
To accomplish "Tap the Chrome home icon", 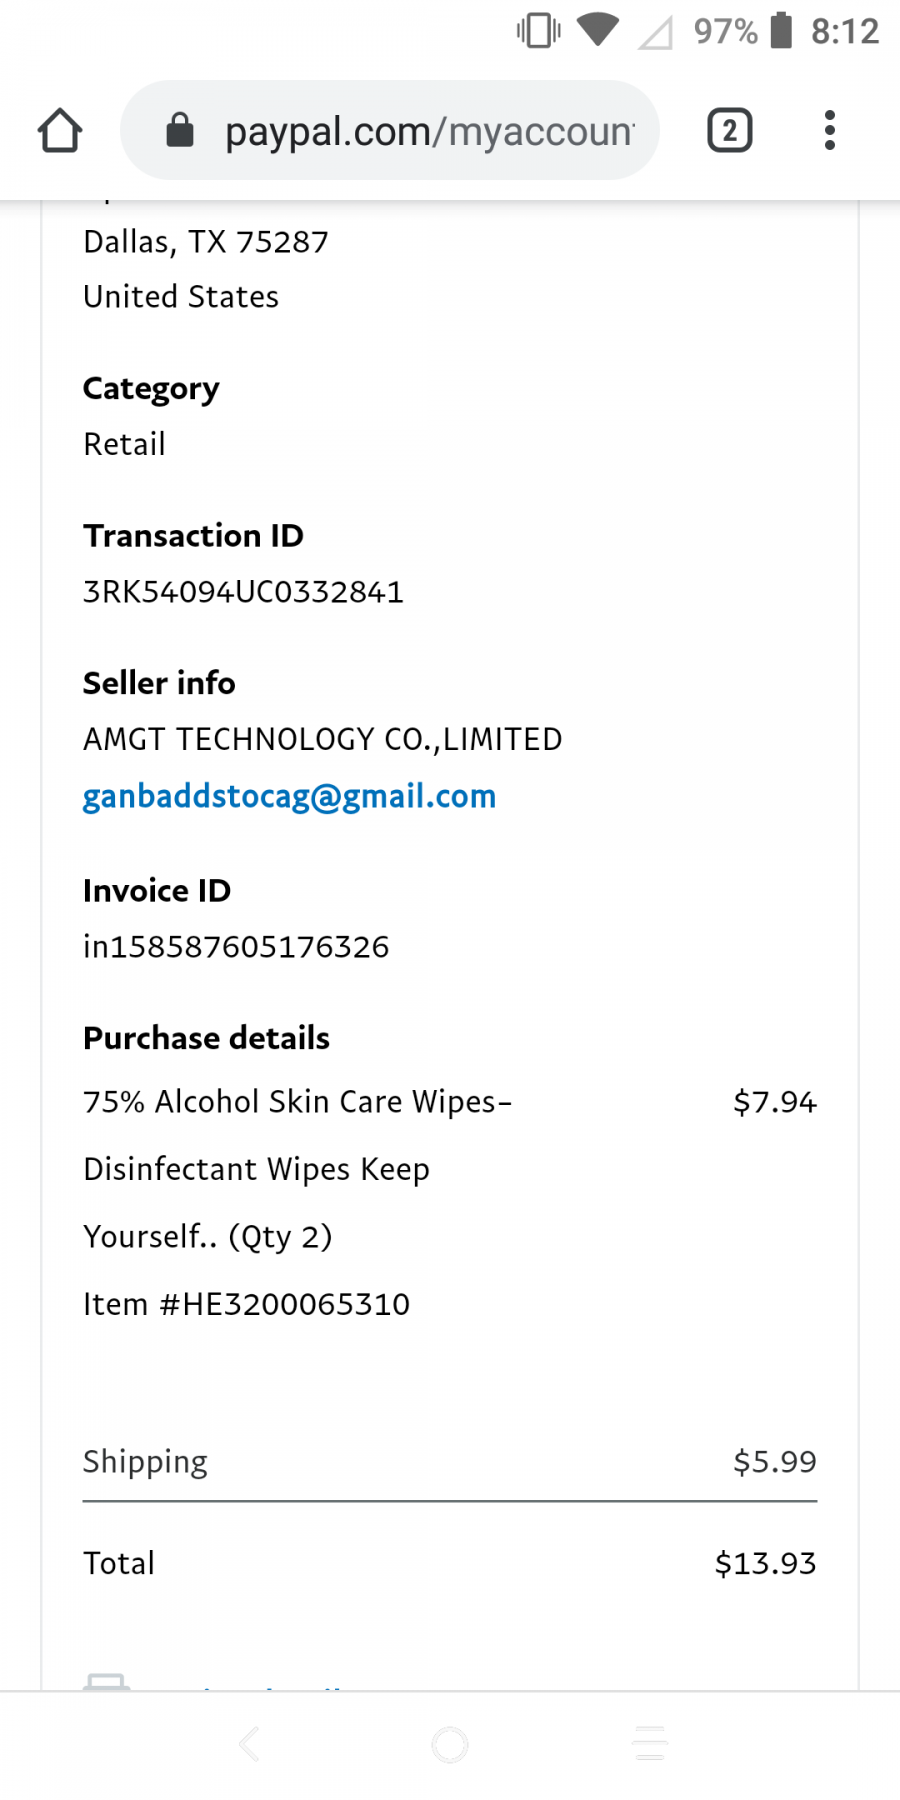I will (60, 131).
